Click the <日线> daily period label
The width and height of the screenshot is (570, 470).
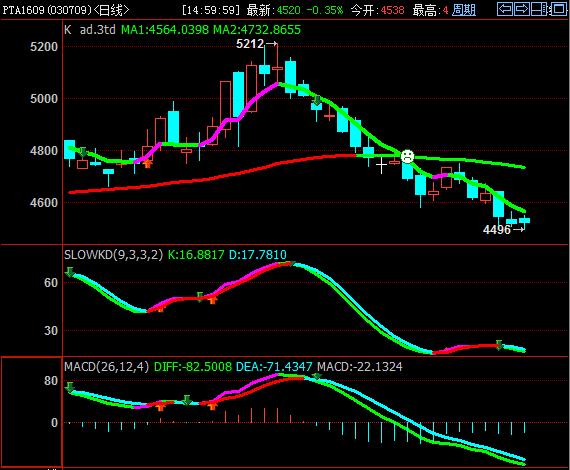(111, 10)
